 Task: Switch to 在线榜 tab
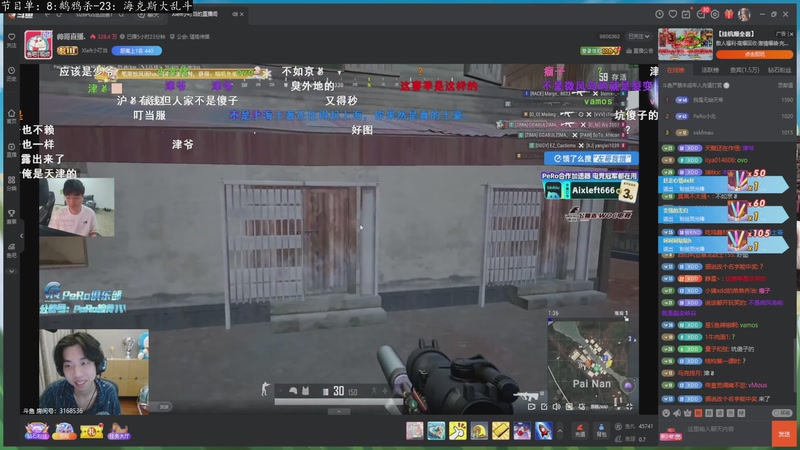click(676, 70)
